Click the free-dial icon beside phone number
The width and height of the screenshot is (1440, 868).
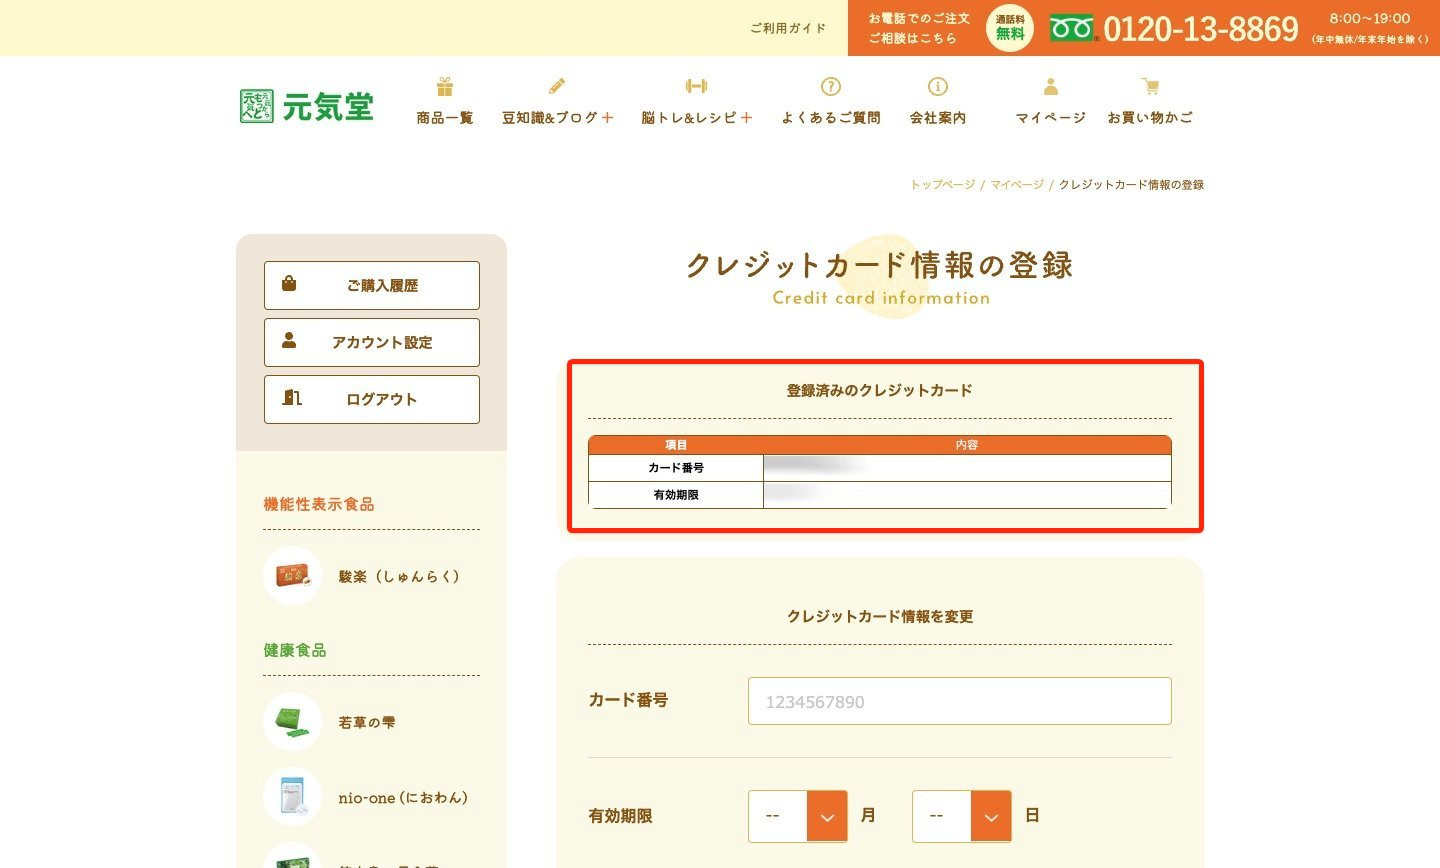(x=1072, y=29)
